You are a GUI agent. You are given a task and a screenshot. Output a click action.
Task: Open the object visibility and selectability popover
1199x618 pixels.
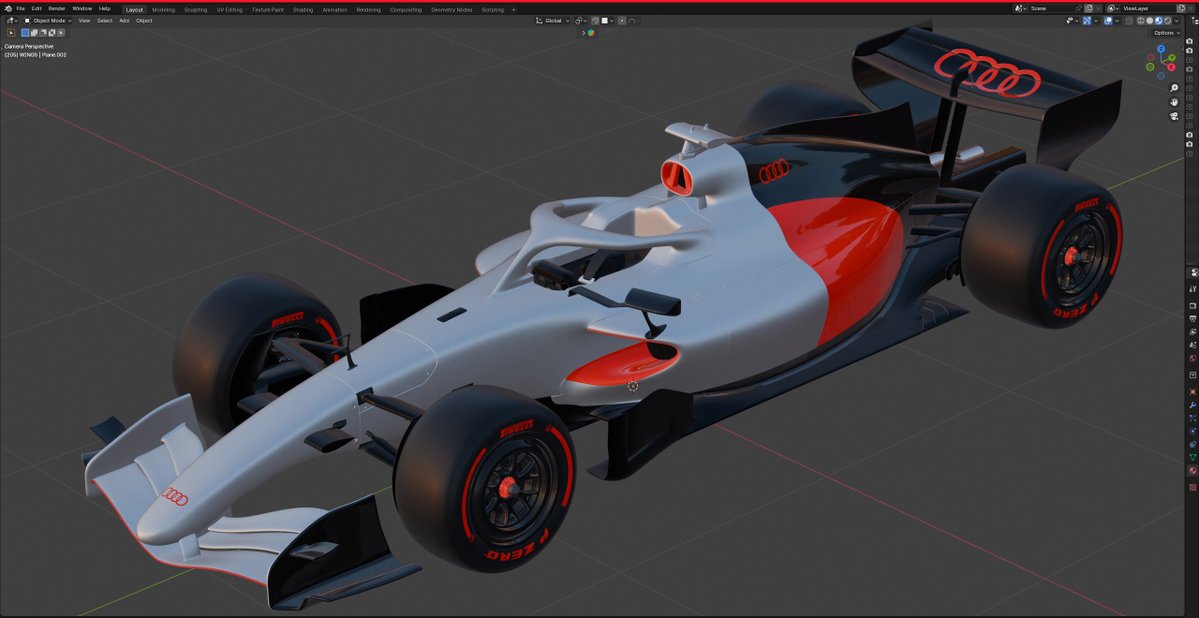(1071, 21)
